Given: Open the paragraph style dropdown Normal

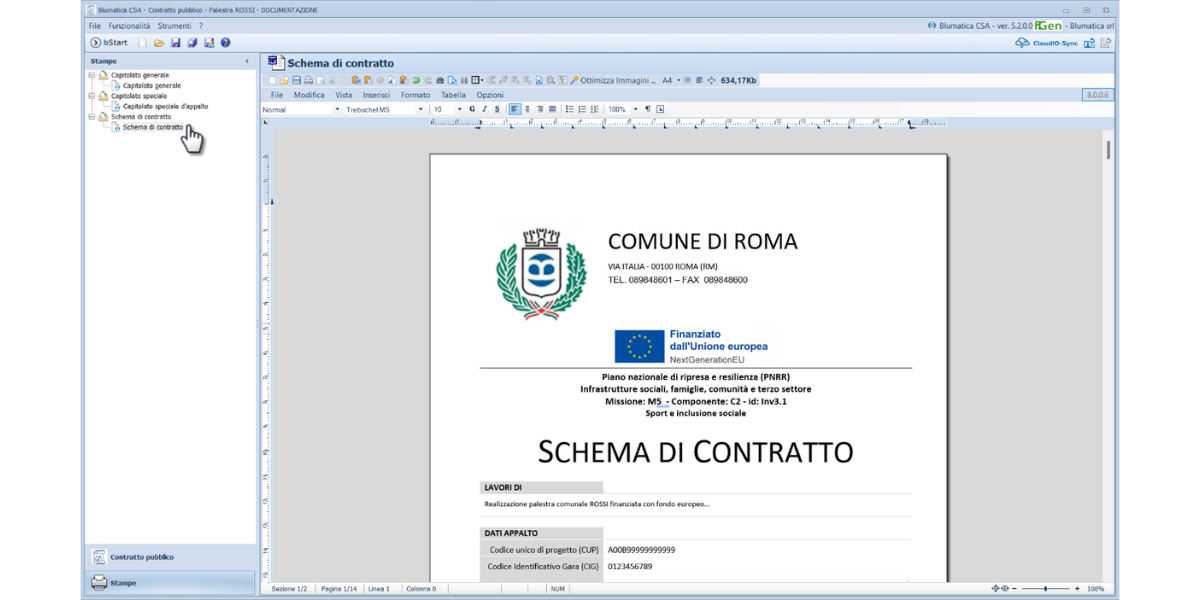Looking at the screenshot, I should [x=300, y=109].
